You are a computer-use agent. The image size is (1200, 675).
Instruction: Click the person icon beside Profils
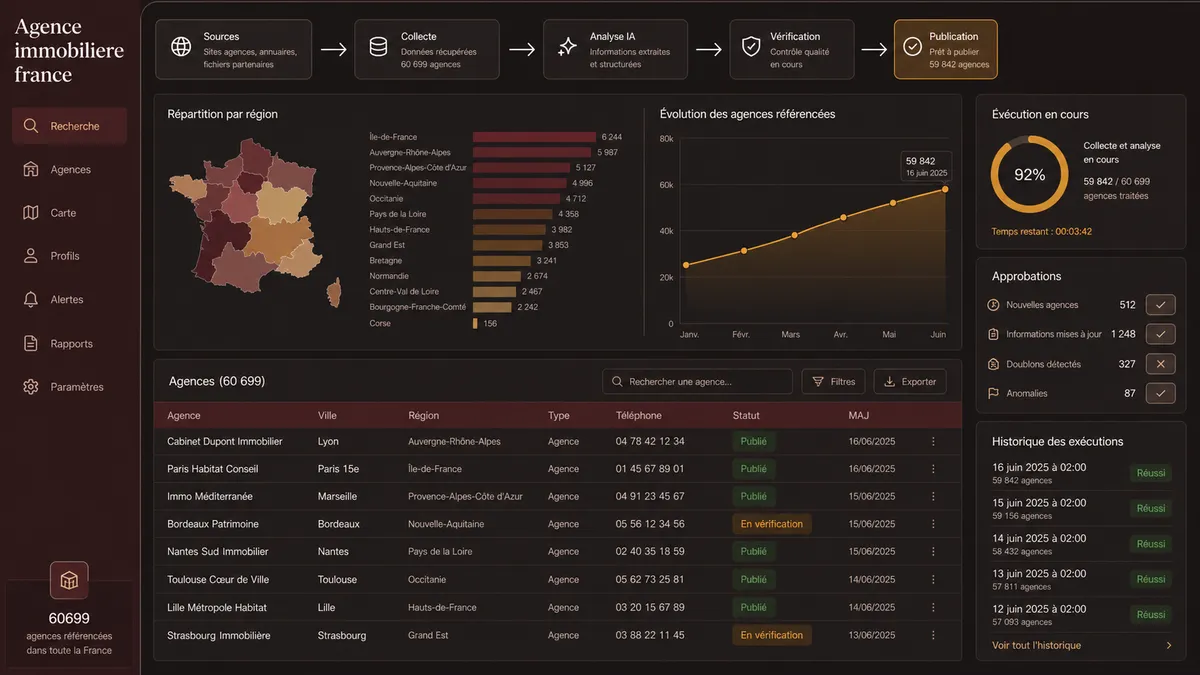point(31,256)
